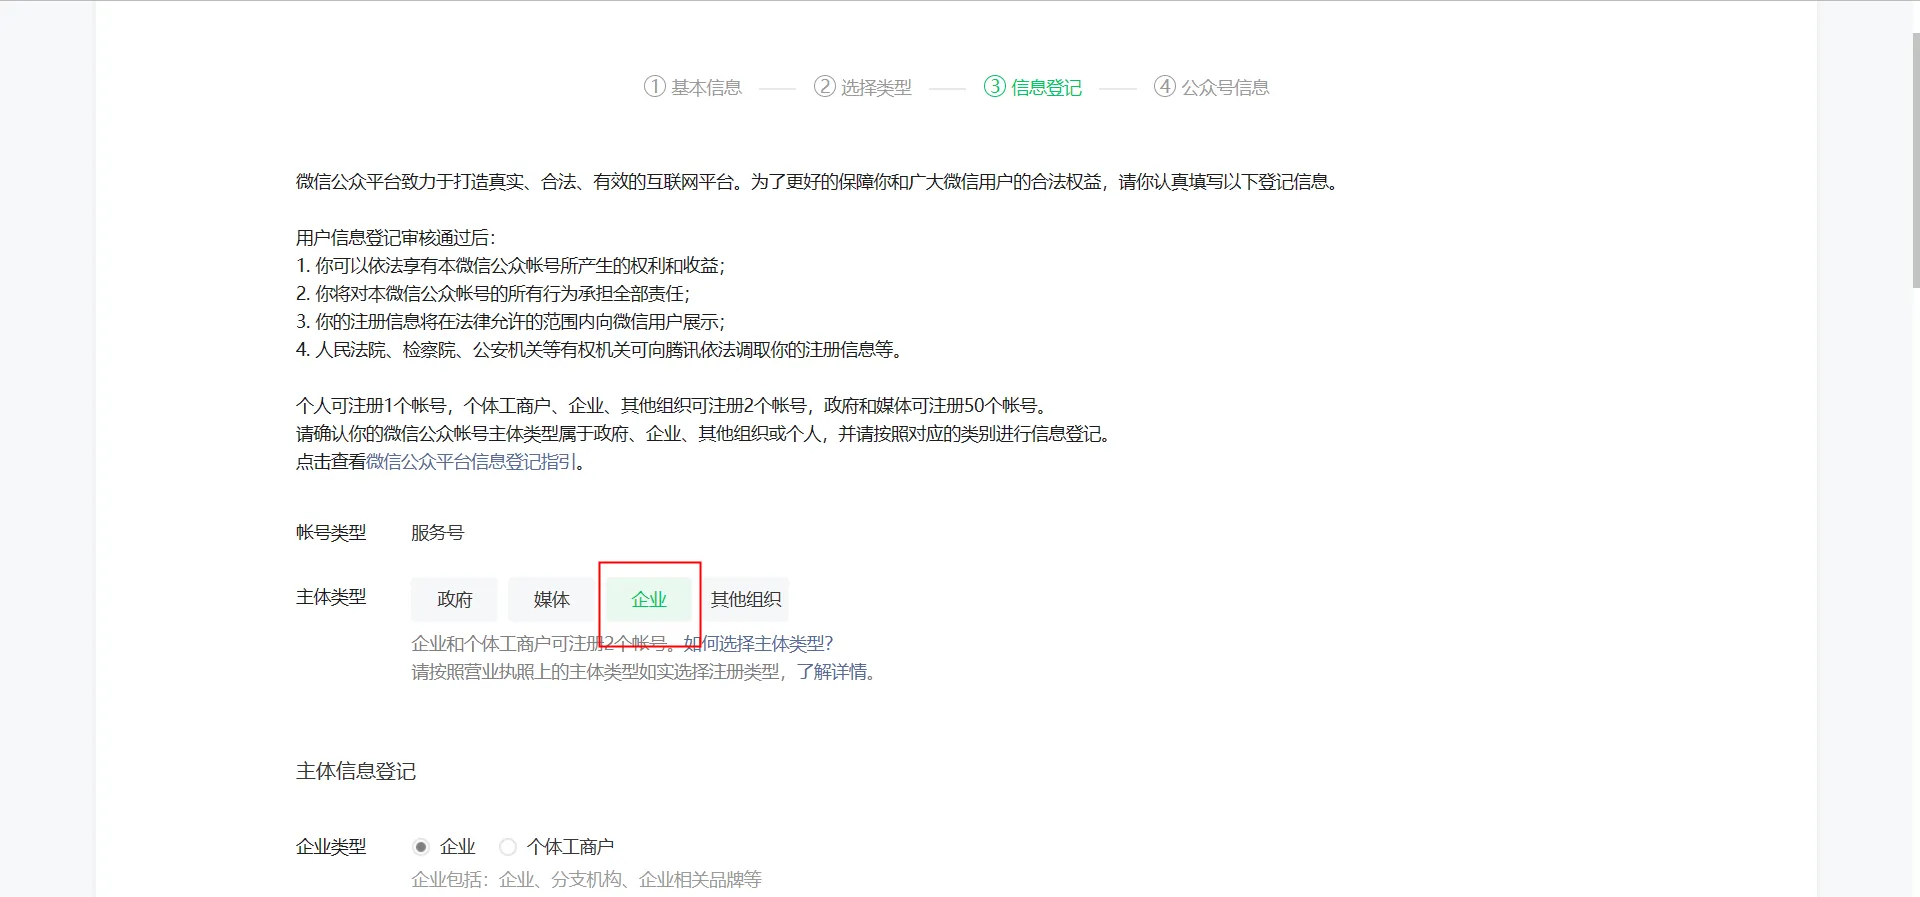Select the 企业 subject type button
This screenshot has height=897, width=1920.
pyautogui.click(x=649, y=599)
